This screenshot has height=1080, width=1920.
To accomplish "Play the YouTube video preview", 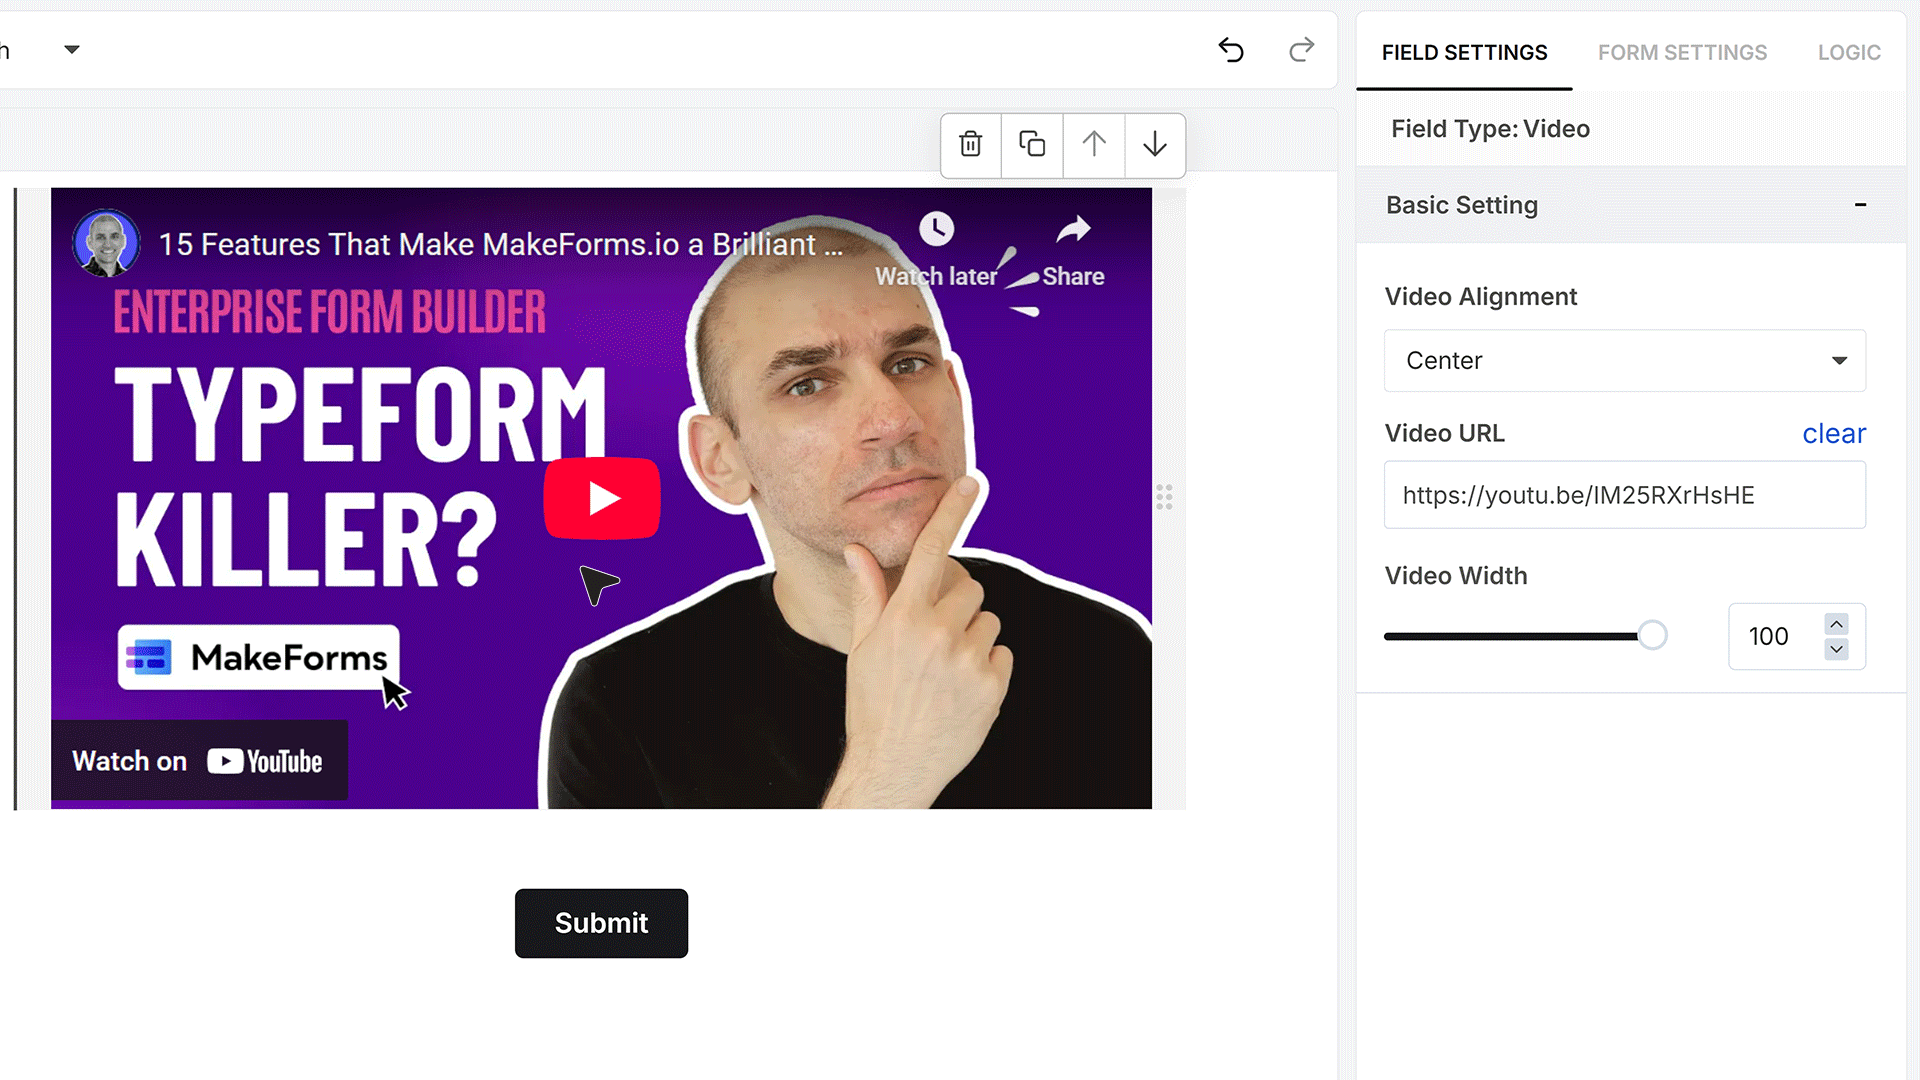I will coord(602,498).
